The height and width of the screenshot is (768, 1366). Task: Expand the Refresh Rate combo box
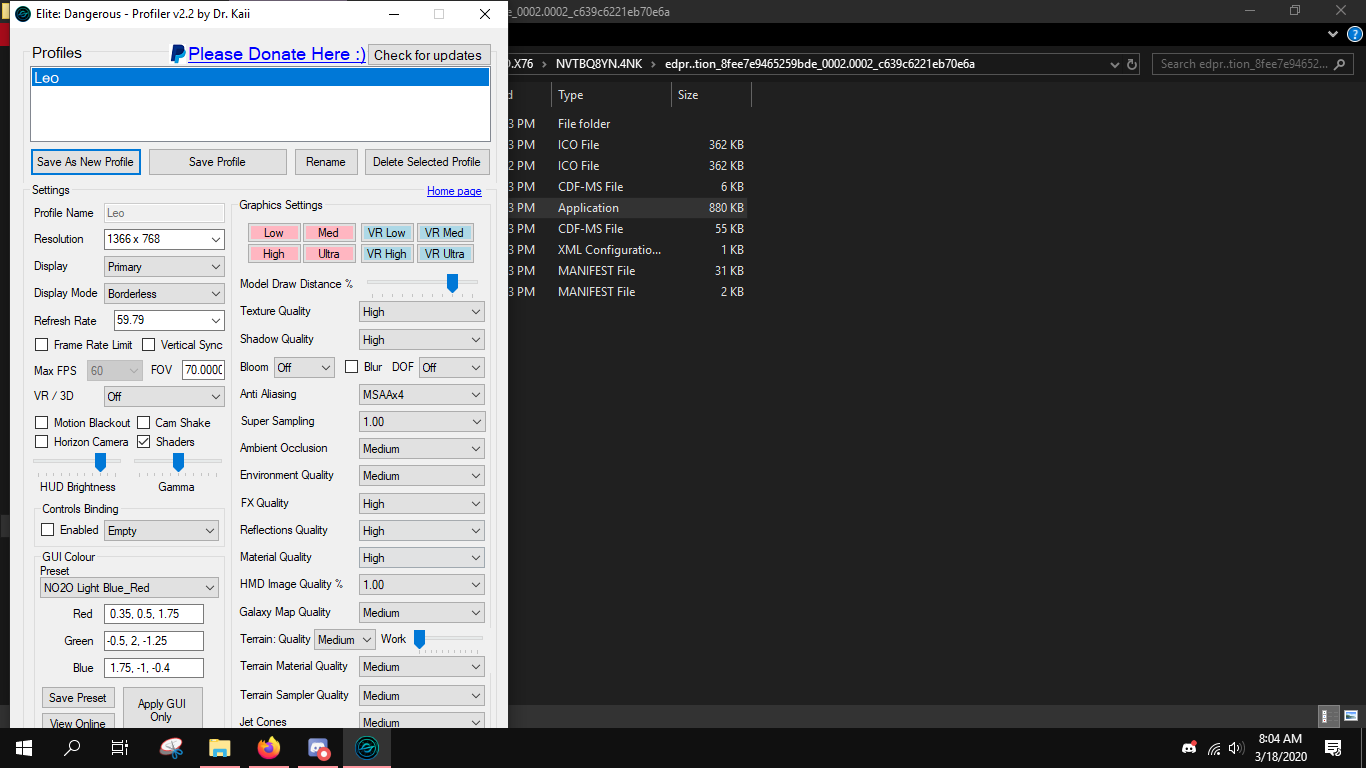pyautogui.click(x=216, y=320)
